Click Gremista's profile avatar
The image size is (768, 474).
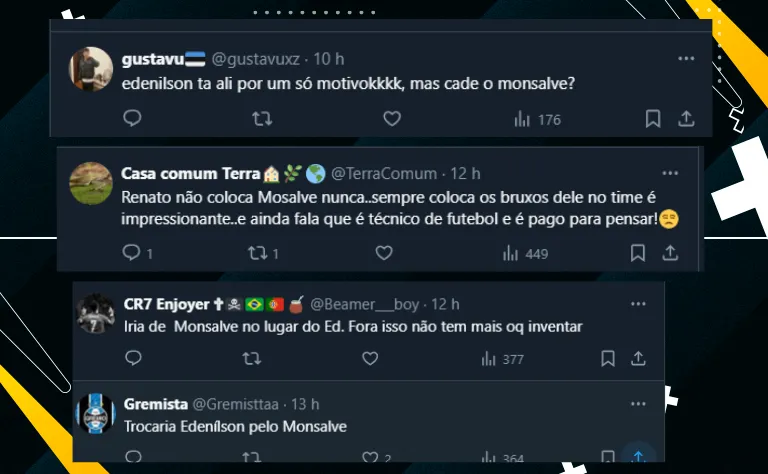point(97,414)
